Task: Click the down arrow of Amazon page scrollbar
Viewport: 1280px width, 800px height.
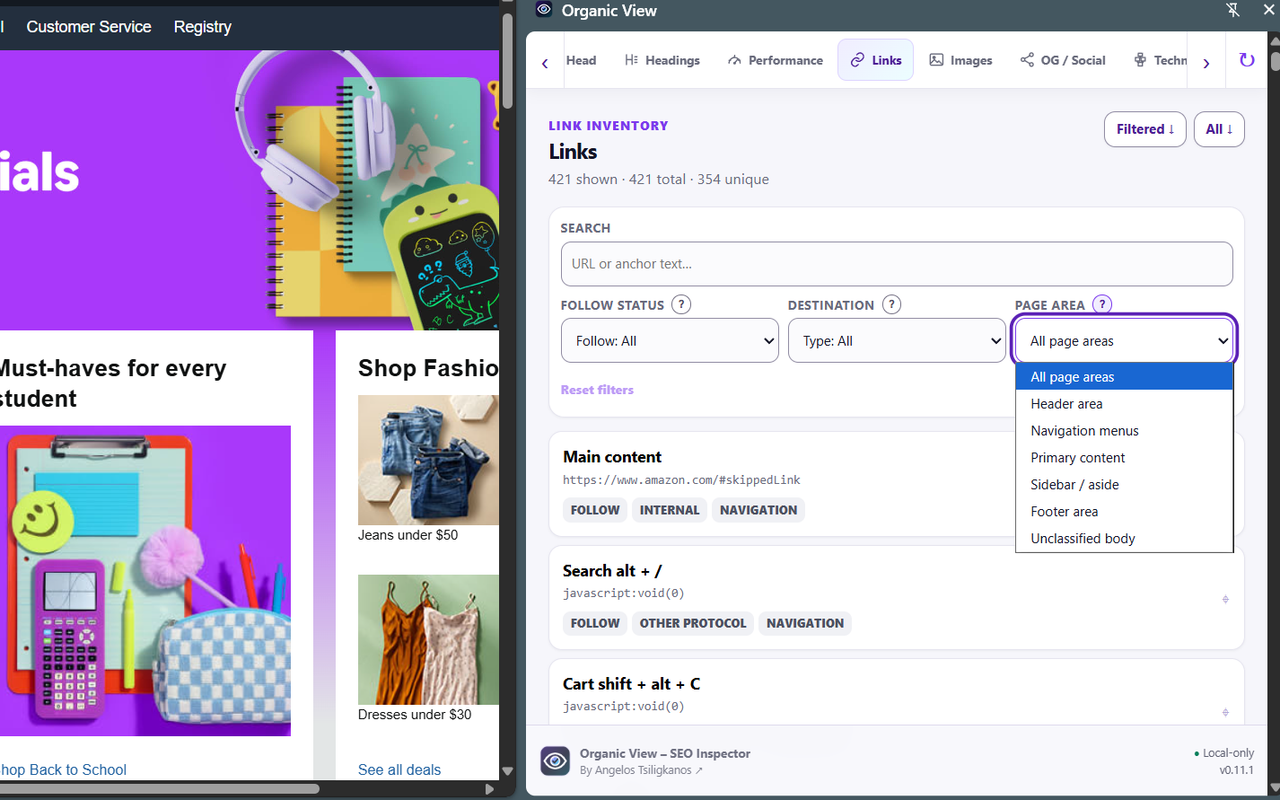Action: [x=507, y=771]
